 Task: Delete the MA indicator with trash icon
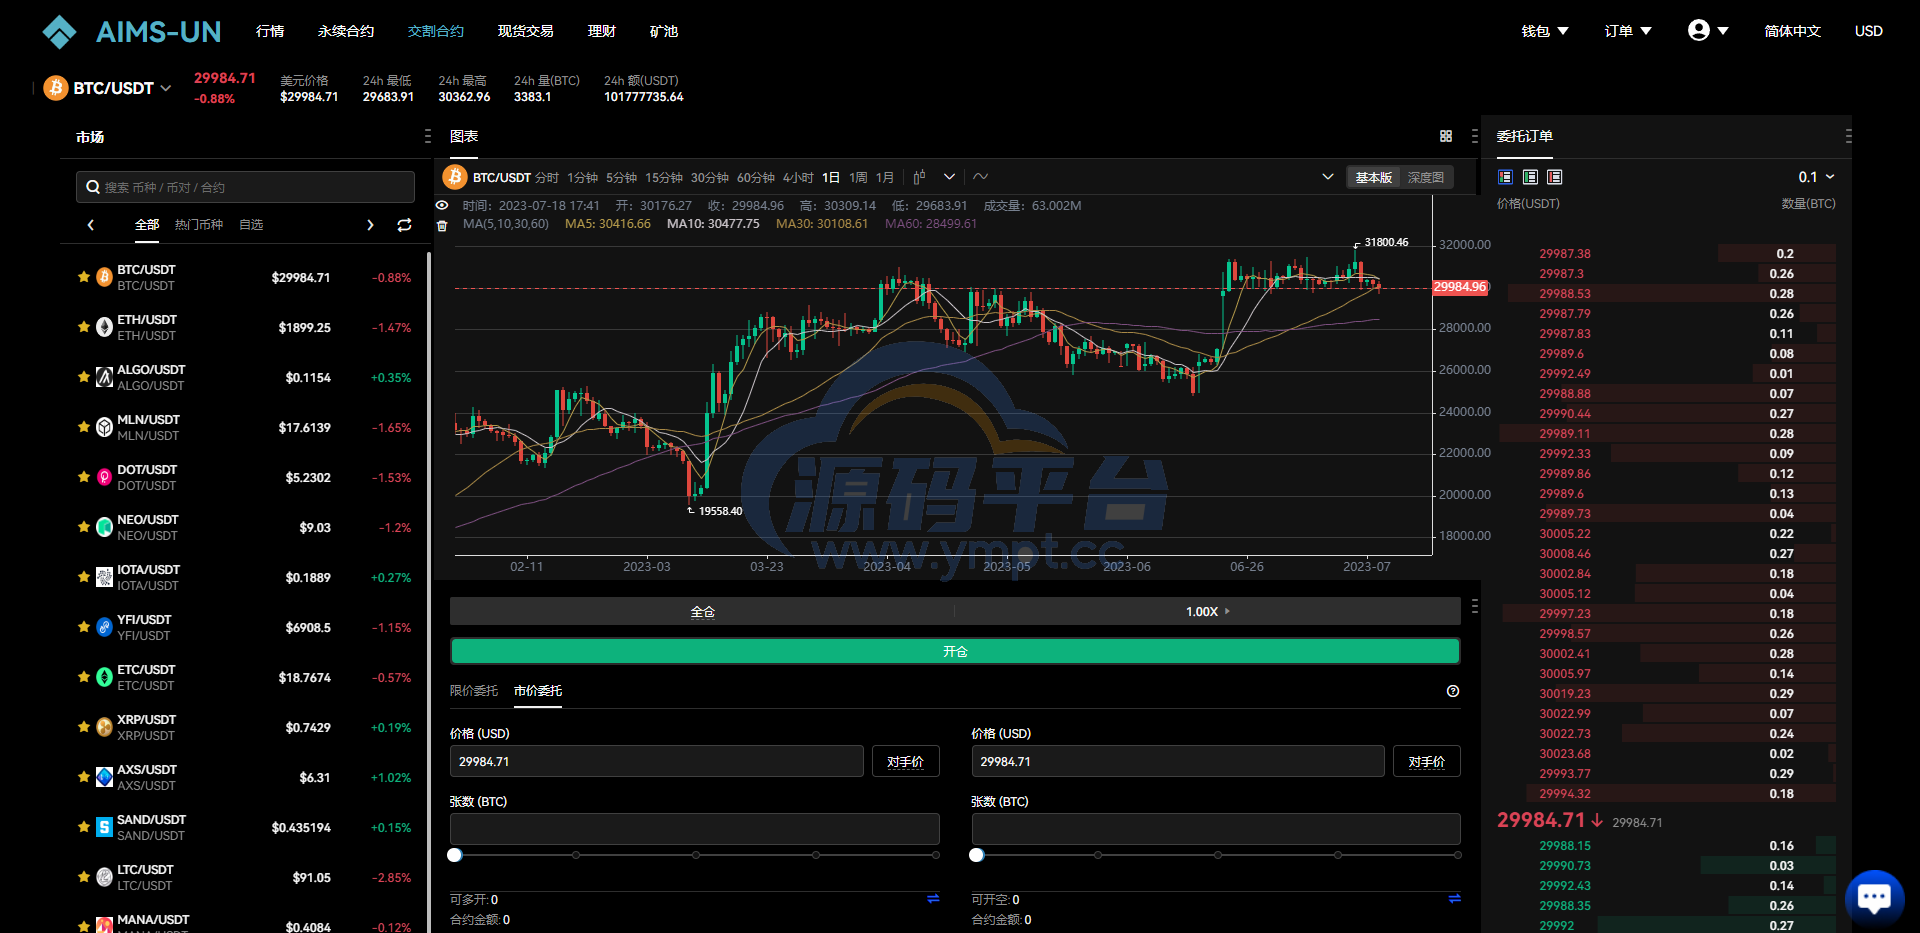pyautogui.click(x=442, y=225)
